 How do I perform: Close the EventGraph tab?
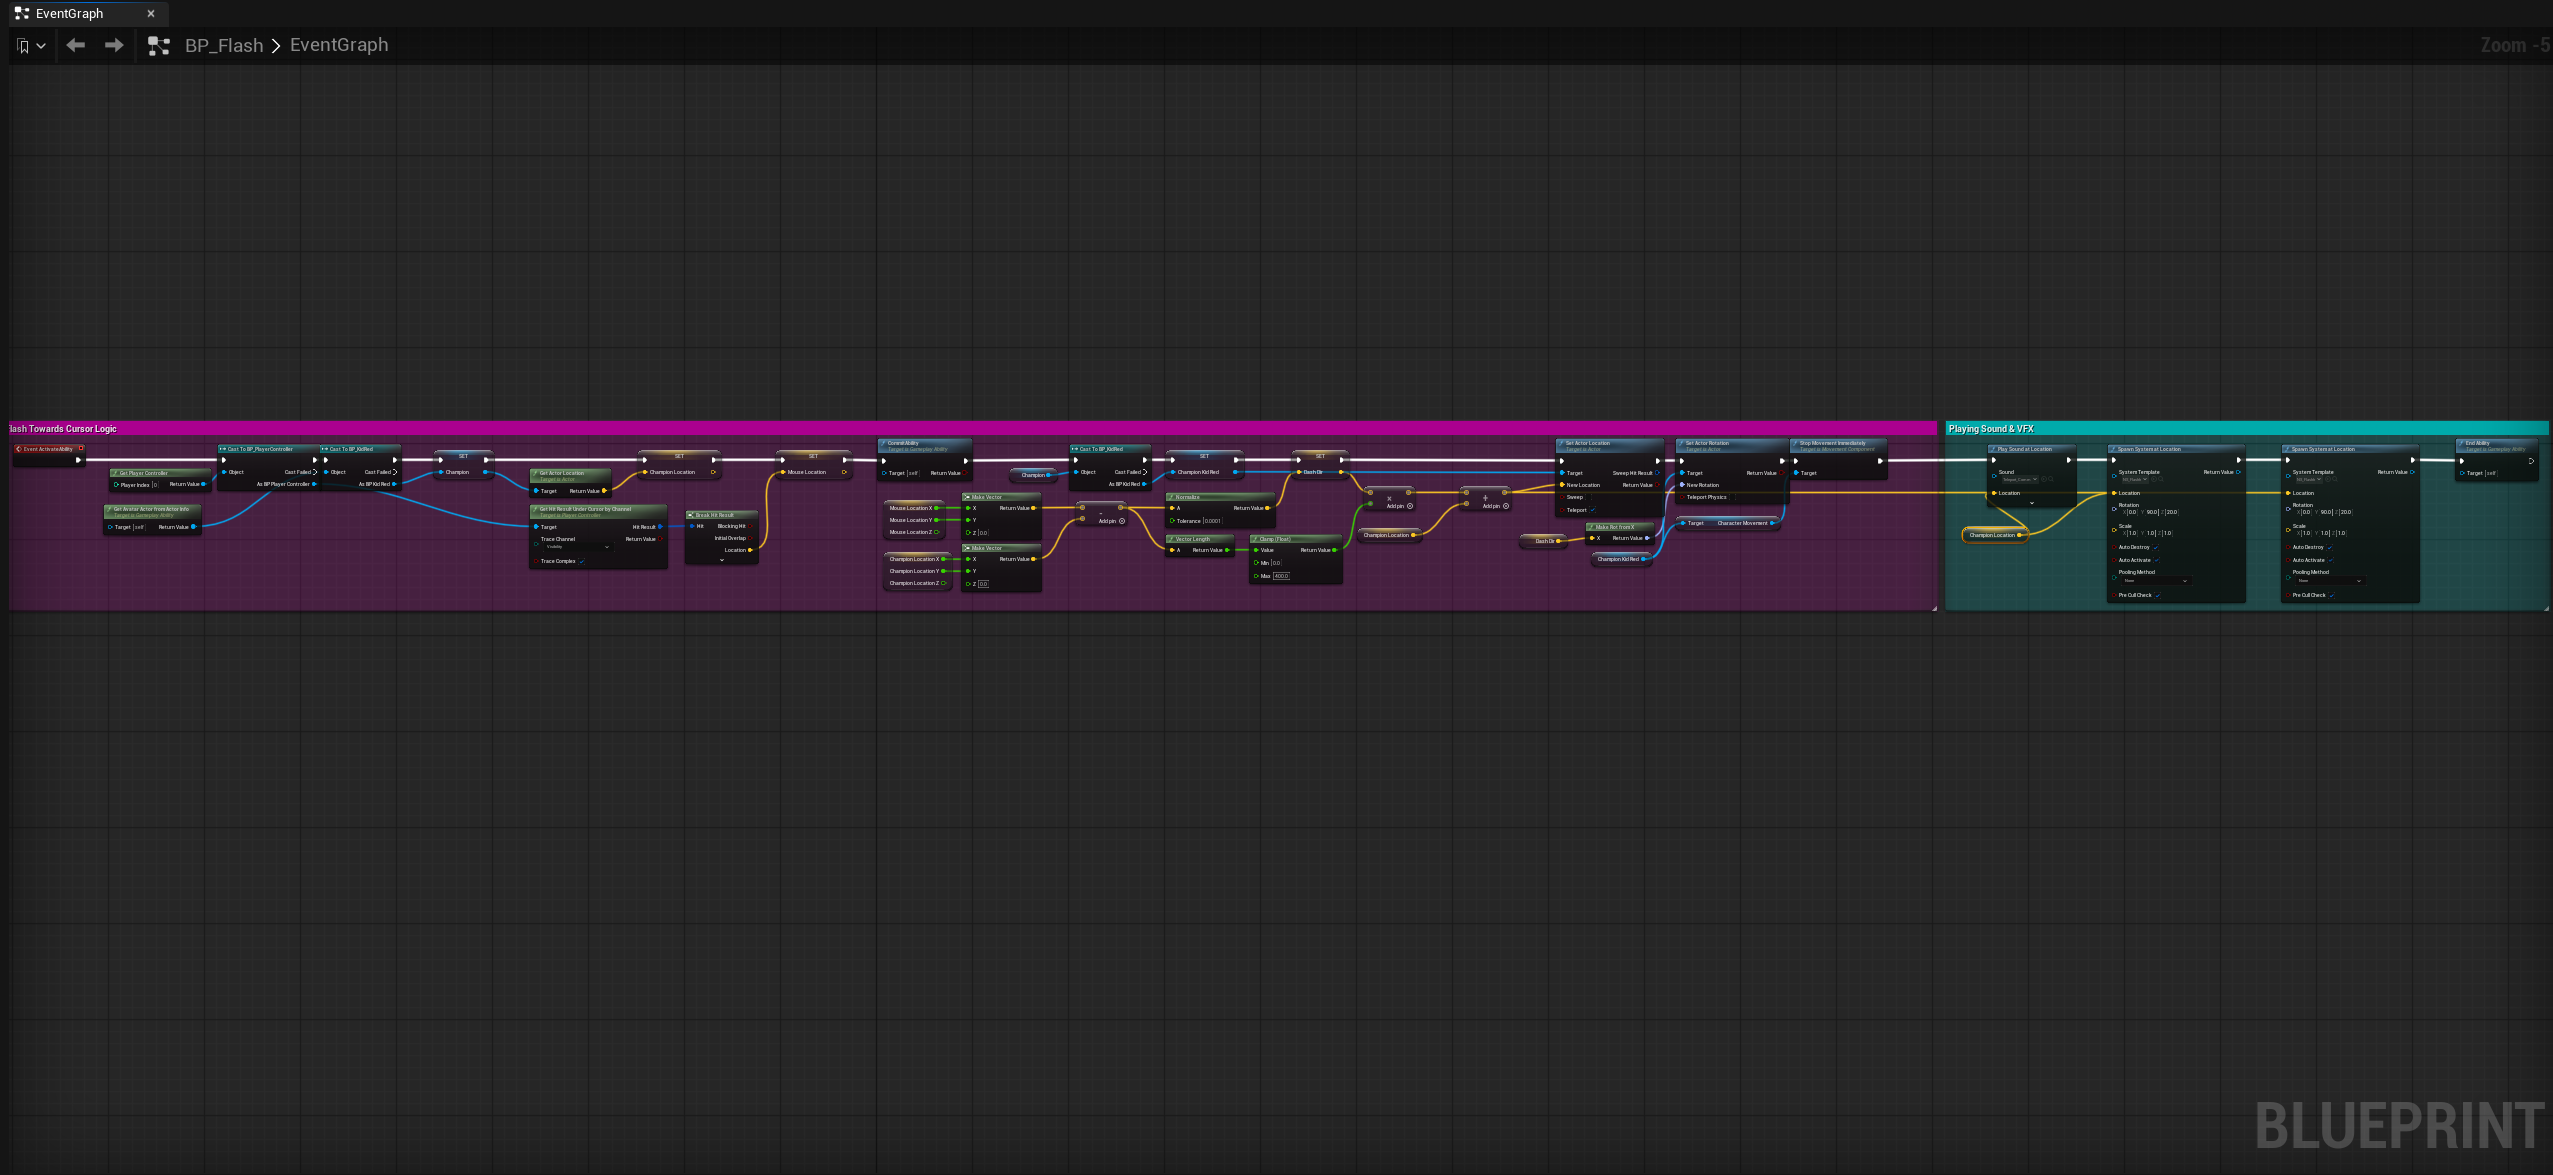pyautogui.click(x=151, y=13)
